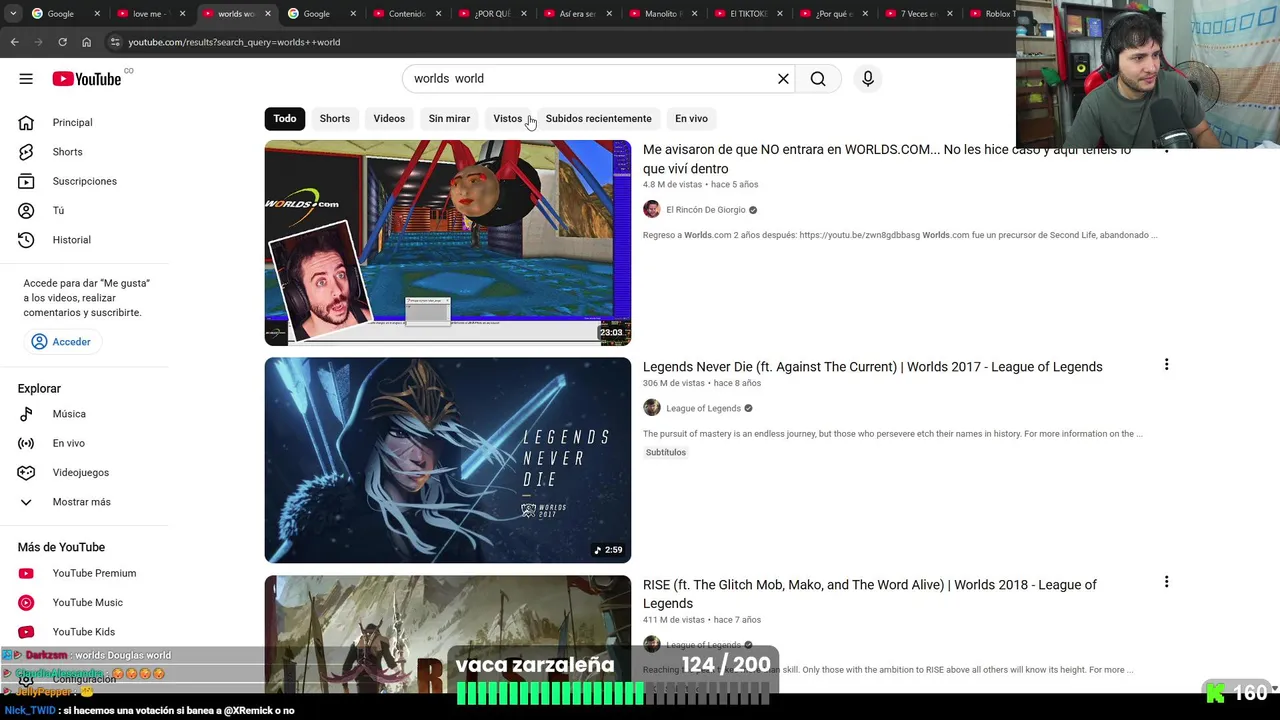Screen dimensions: 1280x720
Task: Open the WORLDS.COM video thumbnail
Action: [x=448, y=243]
